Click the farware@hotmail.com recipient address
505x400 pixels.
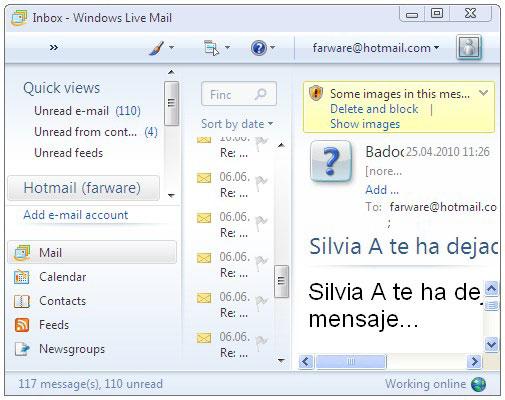click(x=443, y=207)
